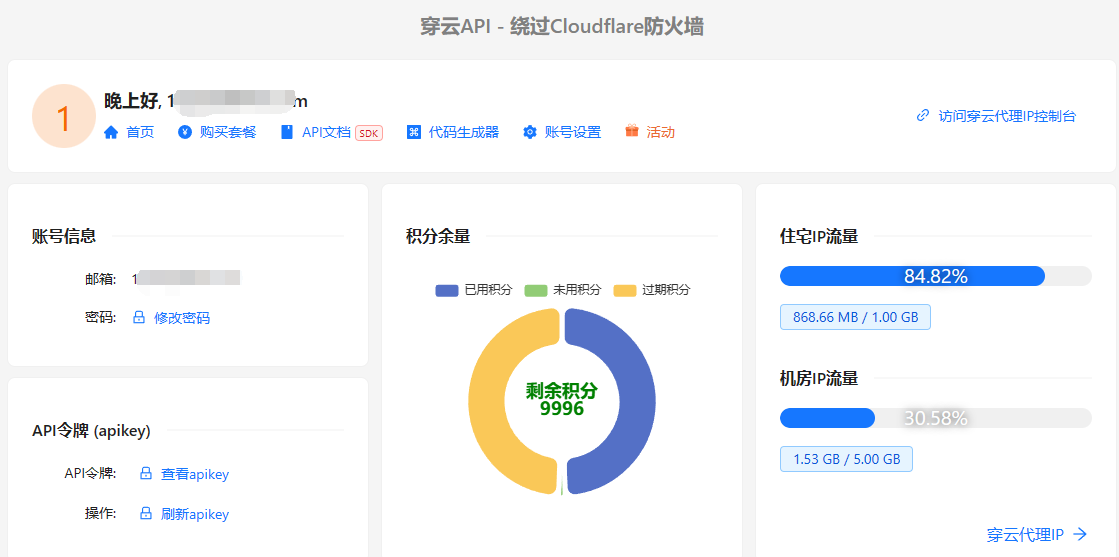Click the 住宅IP流量 heading
1119x557 pixels.
[819, 236]
